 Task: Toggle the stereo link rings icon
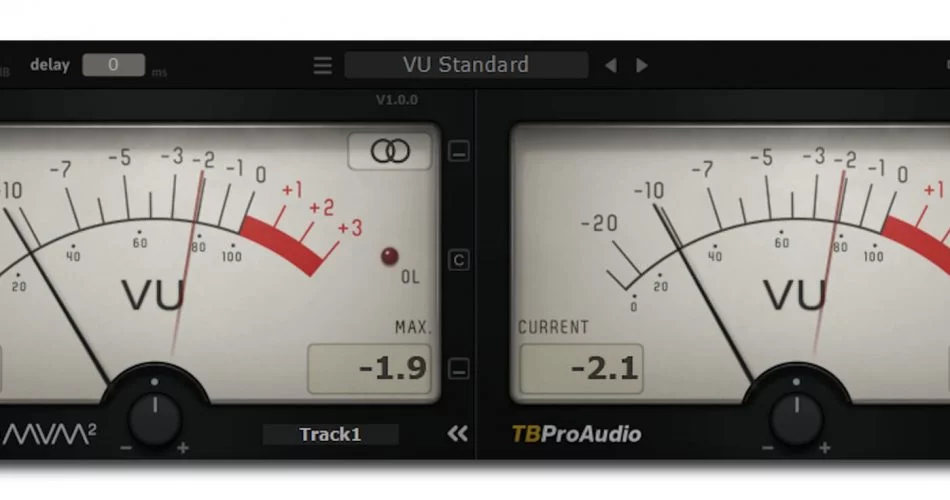390,151
